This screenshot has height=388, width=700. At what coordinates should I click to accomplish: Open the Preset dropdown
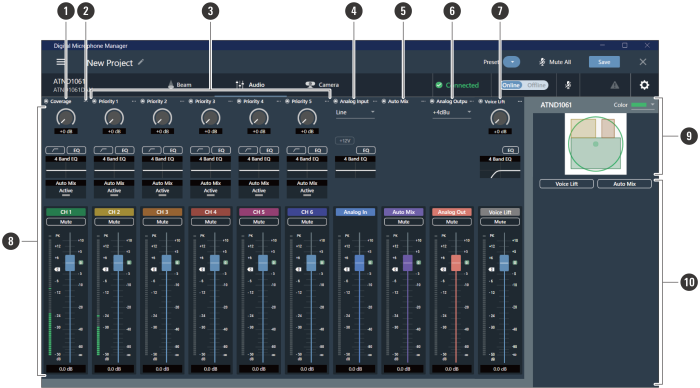coord(512,62)
